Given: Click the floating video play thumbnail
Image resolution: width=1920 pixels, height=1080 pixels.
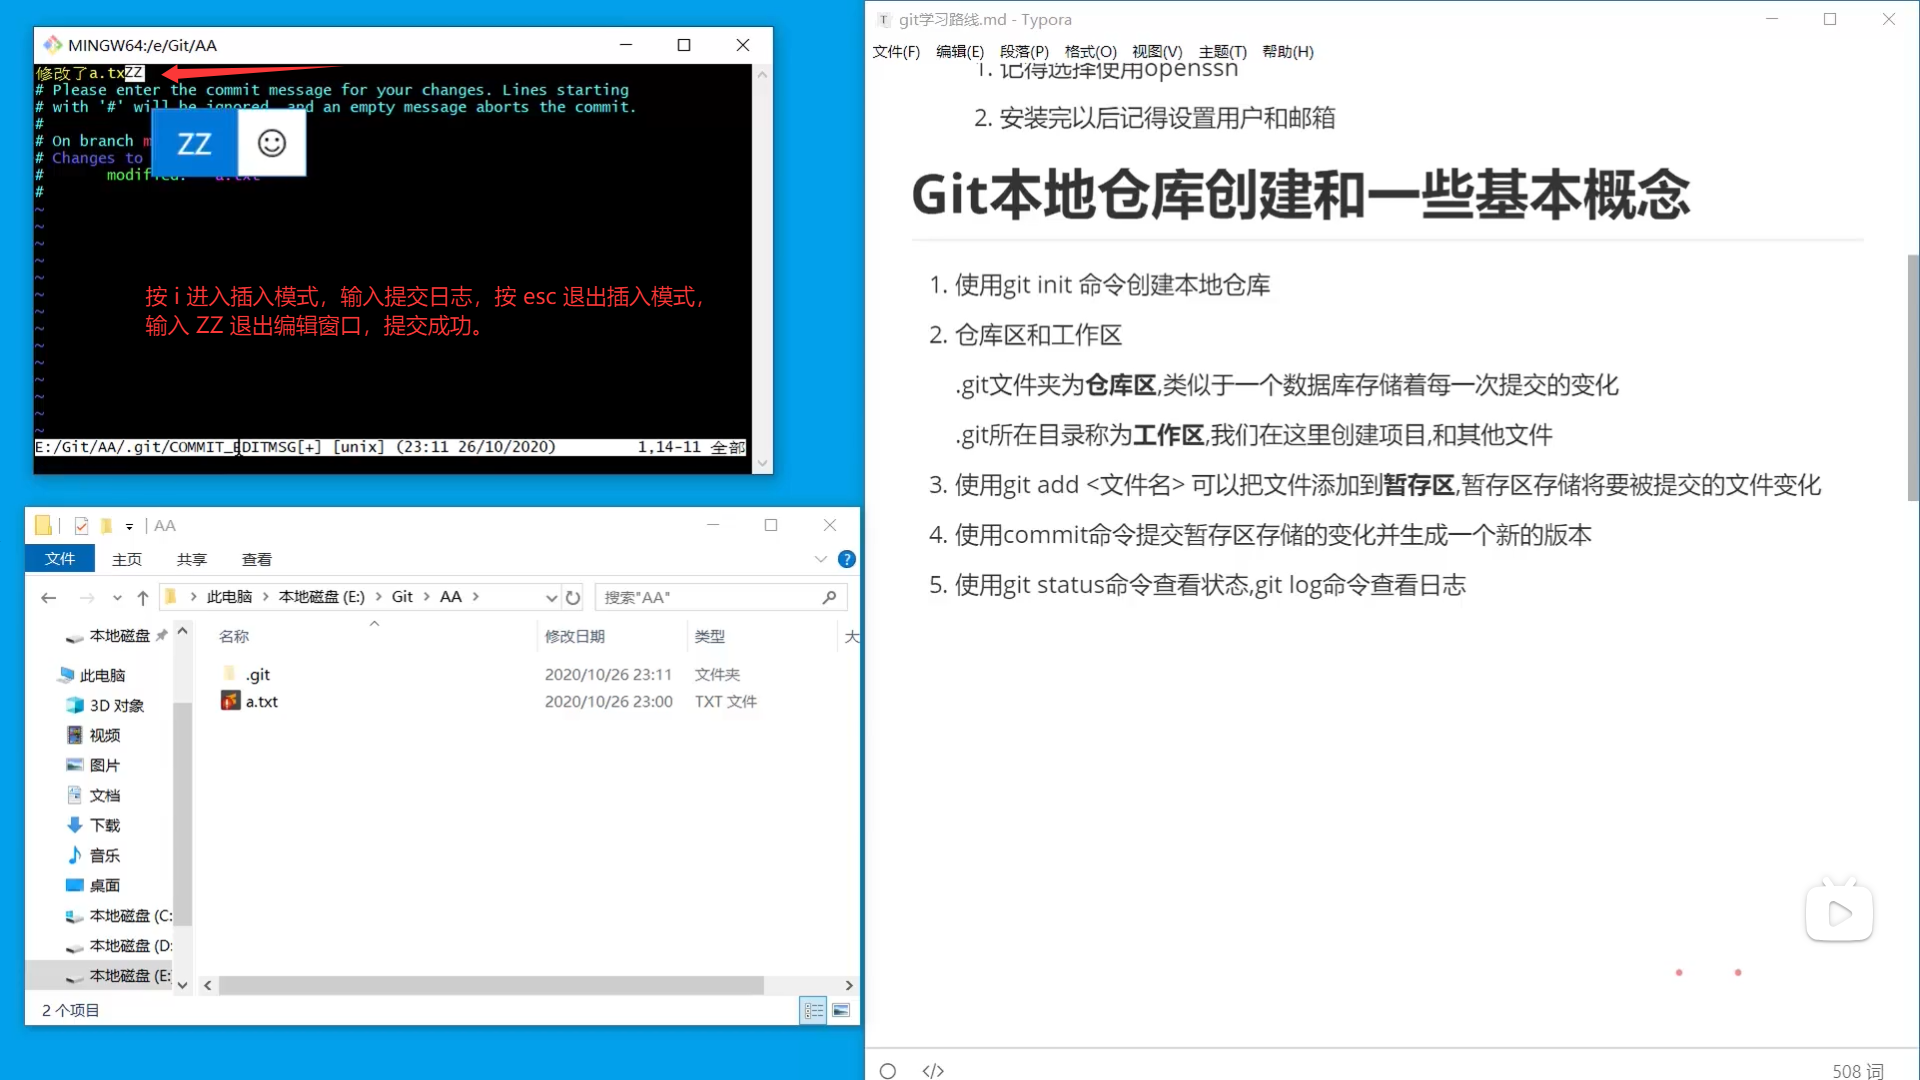Looking at the screenshot, I should click(1840, 912).
